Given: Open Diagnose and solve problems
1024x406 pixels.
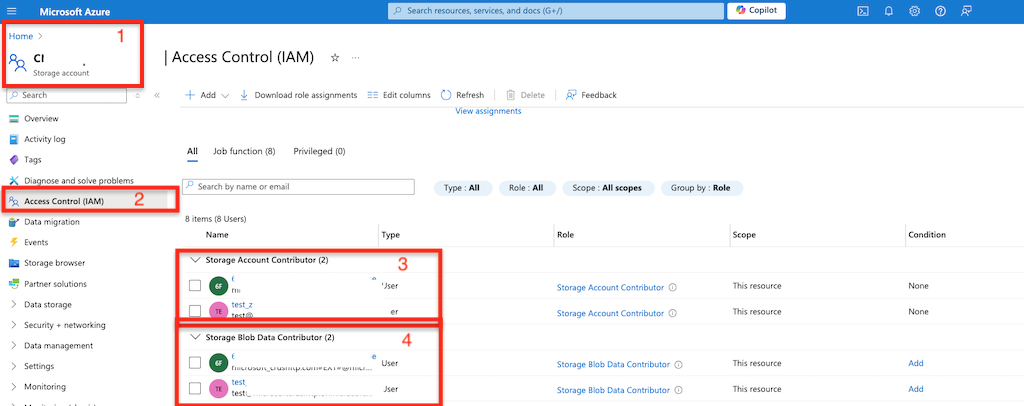Looking at the screenshot, I should tap(79, 180).
